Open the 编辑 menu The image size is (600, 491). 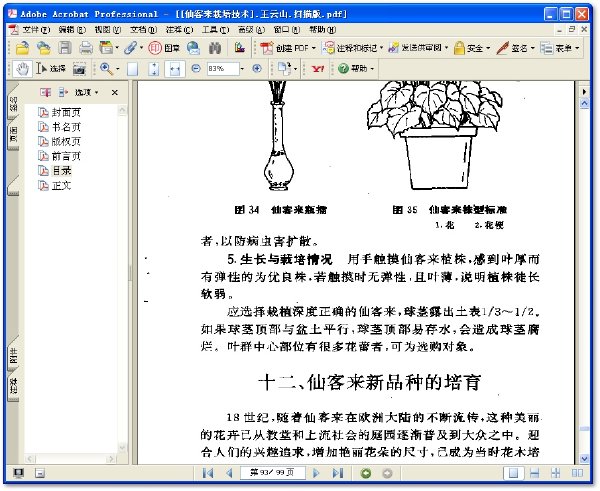click(x=72, y=29)
